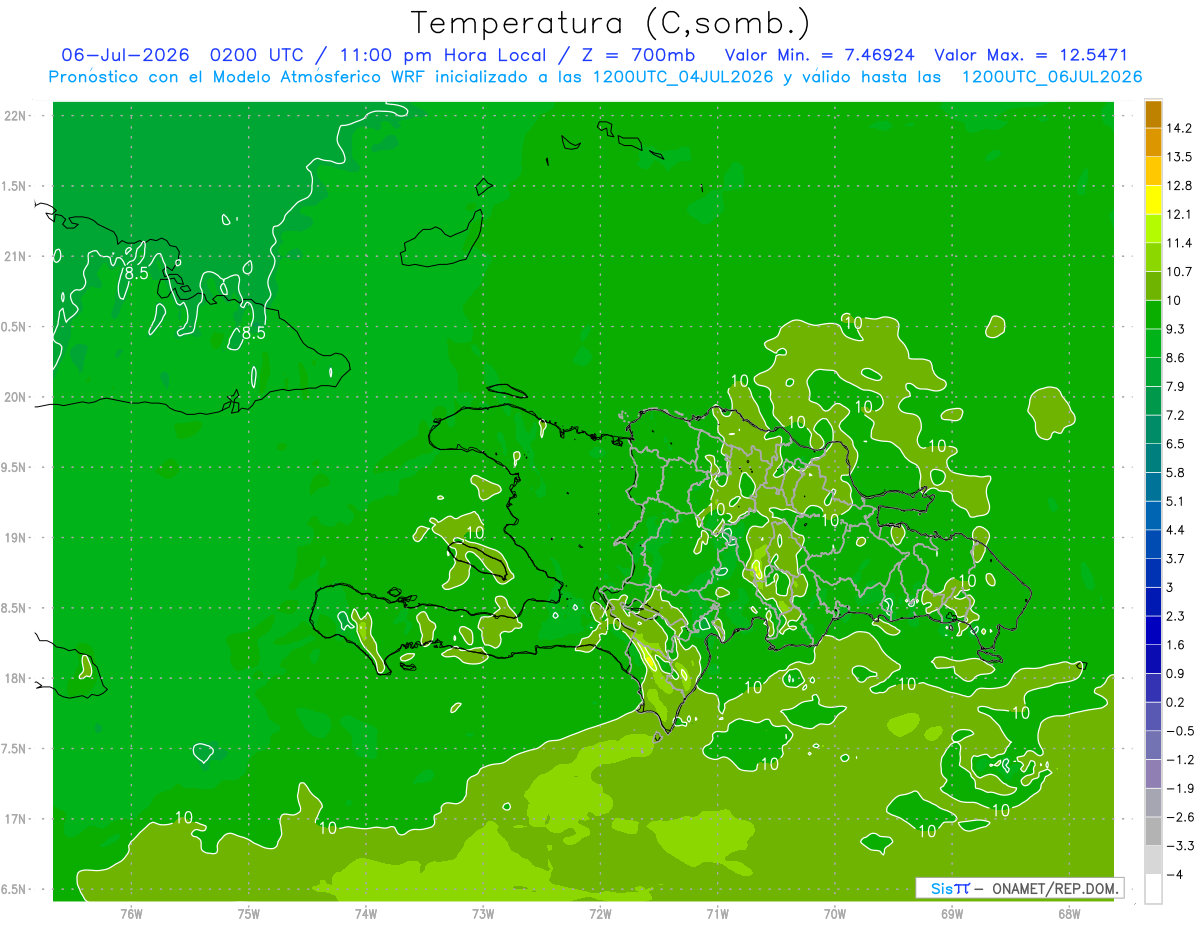Image resolution: width=1200 pixels, height=927 pixels.
Task: Click the '71W' longitude axis label
Action: pyautogui.click(x=718, y=914)
